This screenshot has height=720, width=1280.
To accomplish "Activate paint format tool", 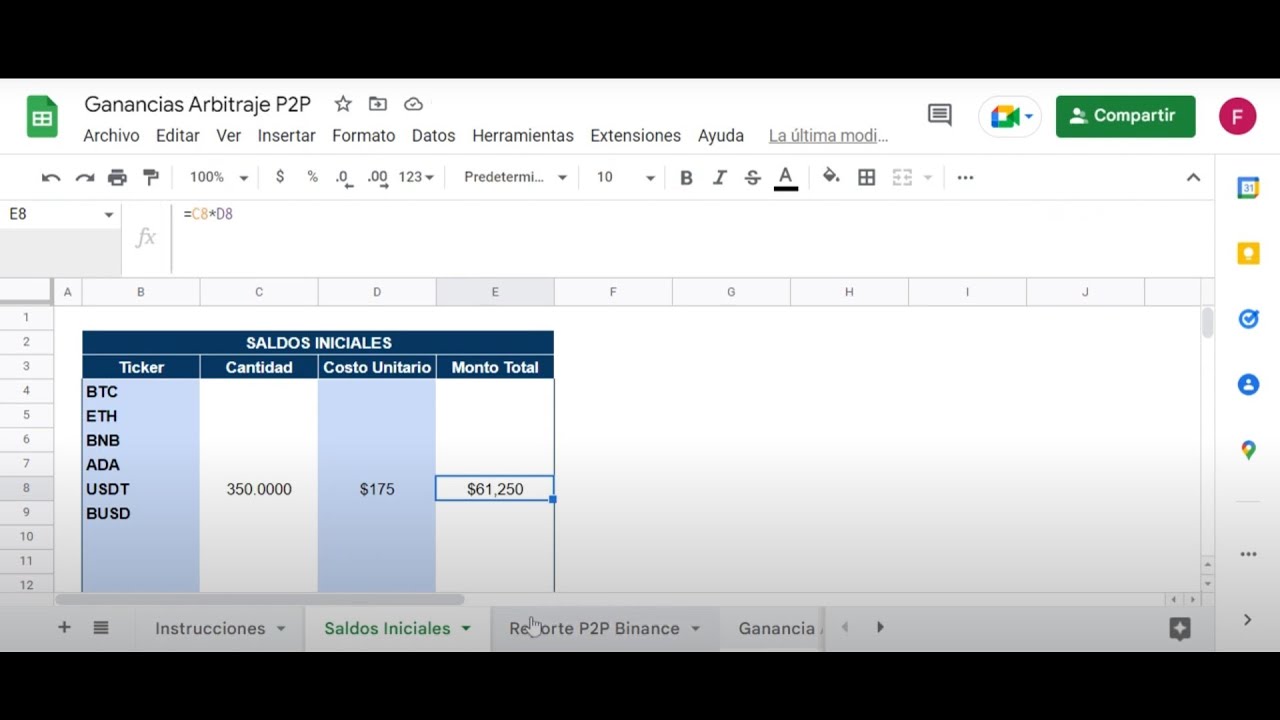I will click(x=151, y=178).
